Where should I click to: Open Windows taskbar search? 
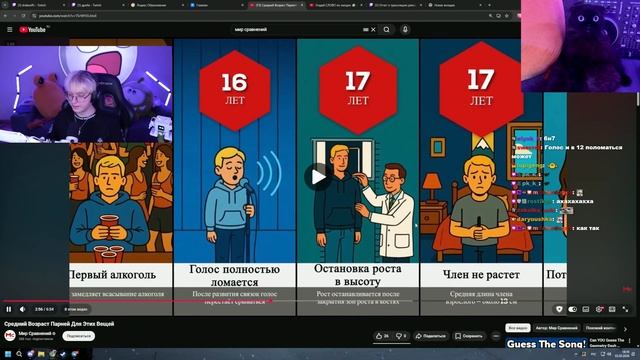(x=19, y=354)
